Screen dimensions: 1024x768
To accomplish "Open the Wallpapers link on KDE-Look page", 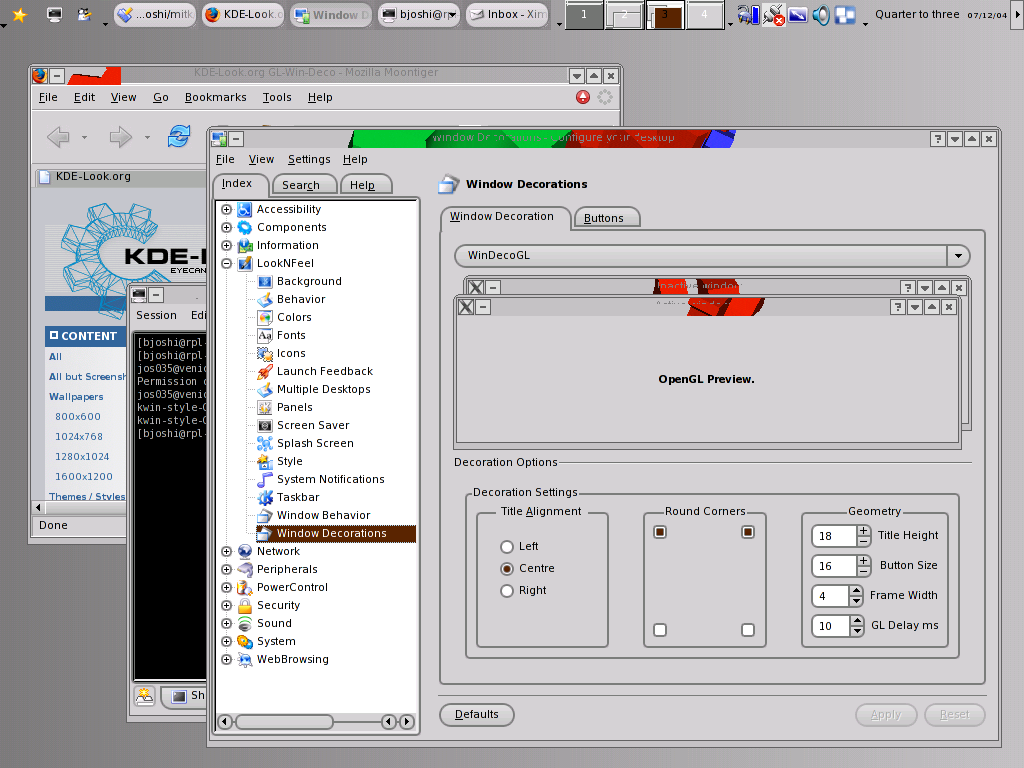I will (76, 397).
